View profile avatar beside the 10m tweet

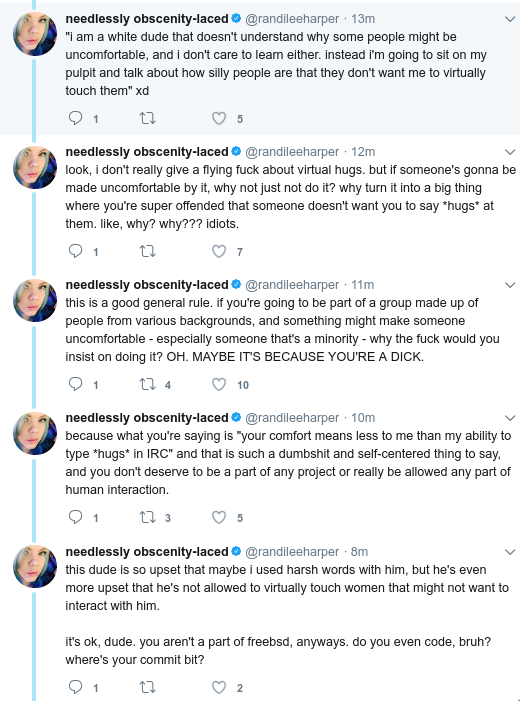pos(35,433)
